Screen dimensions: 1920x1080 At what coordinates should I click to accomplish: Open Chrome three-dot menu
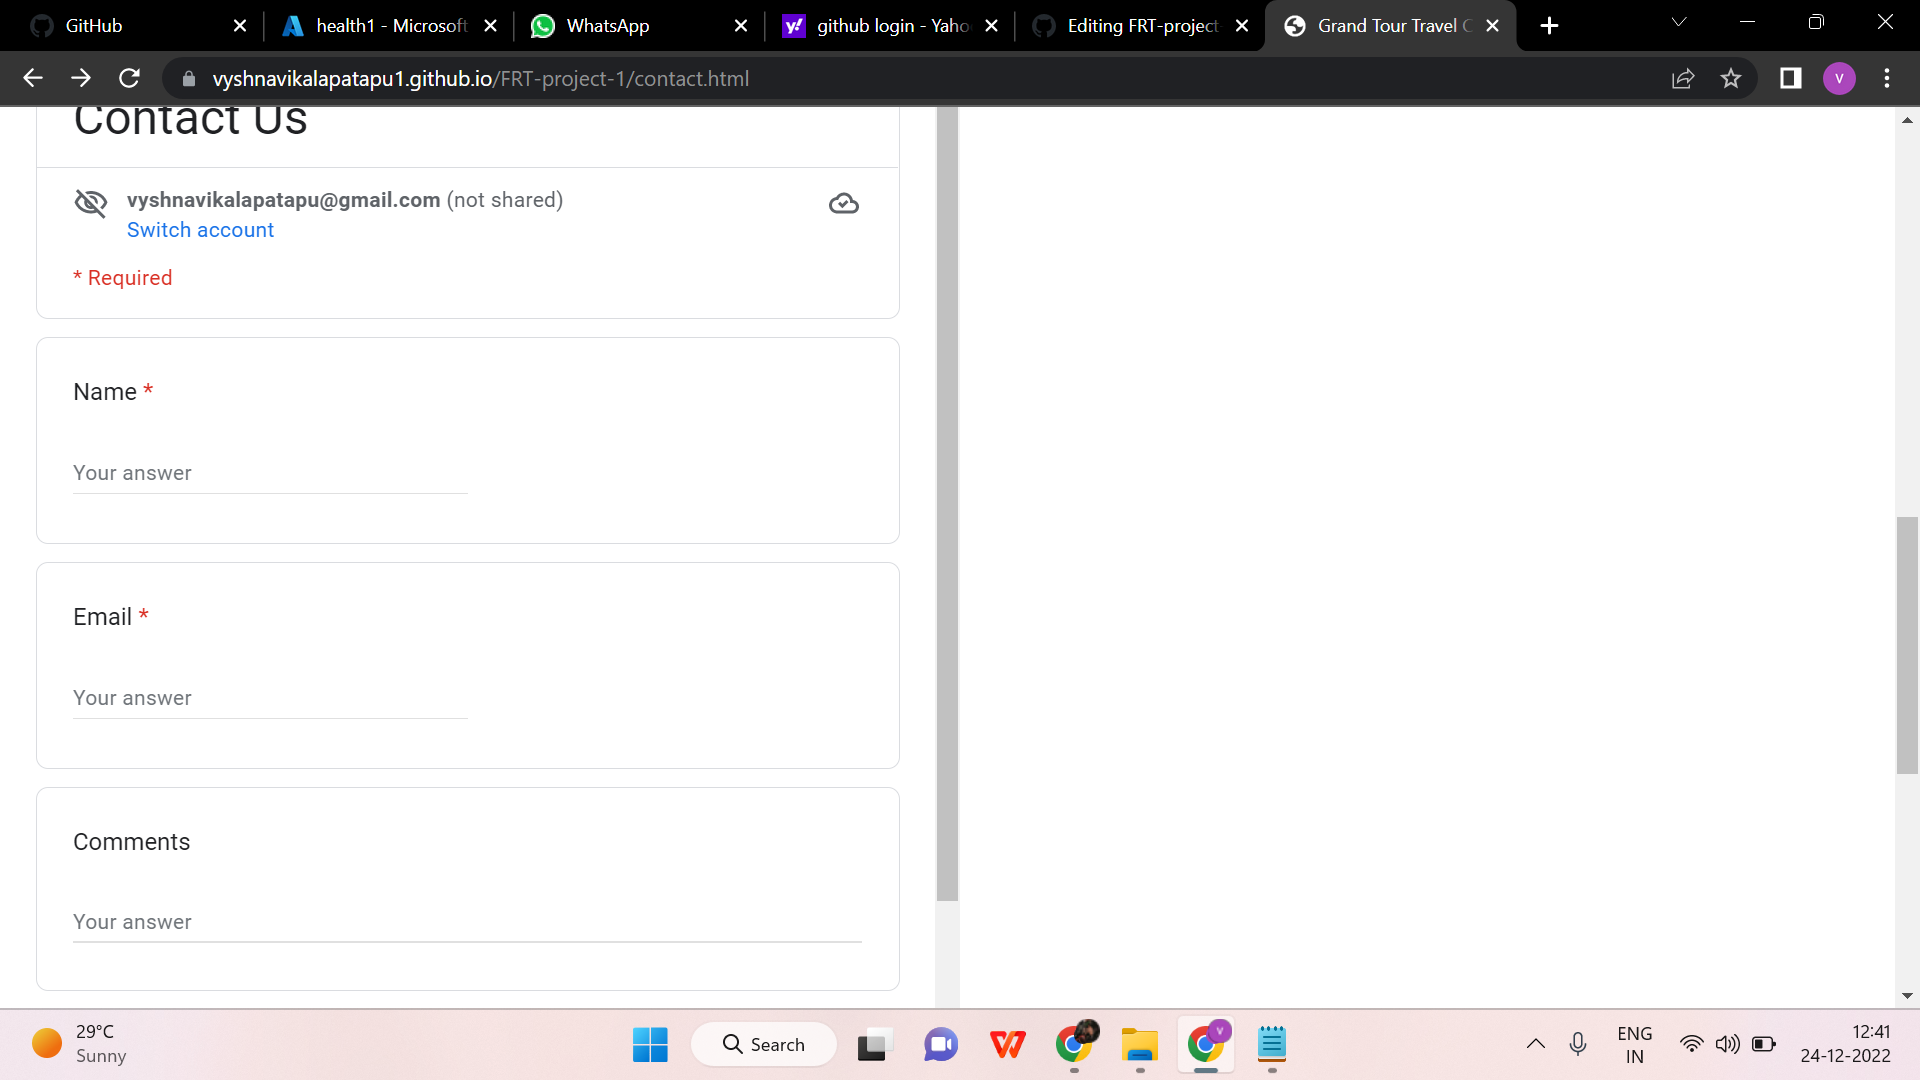click(x=1887, y=78)
